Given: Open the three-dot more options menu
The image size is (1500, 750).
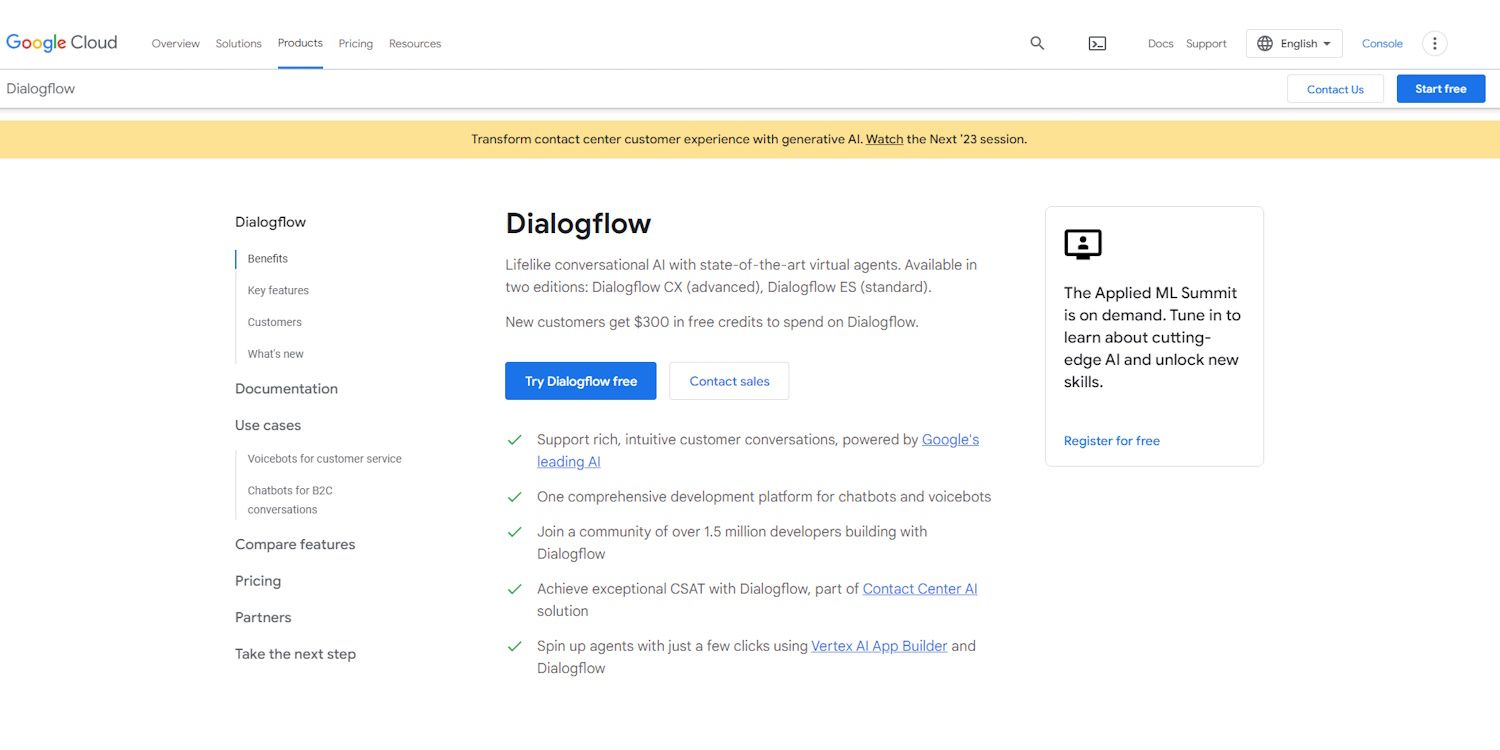Looking at the screenshot, I should point(1435,43).
